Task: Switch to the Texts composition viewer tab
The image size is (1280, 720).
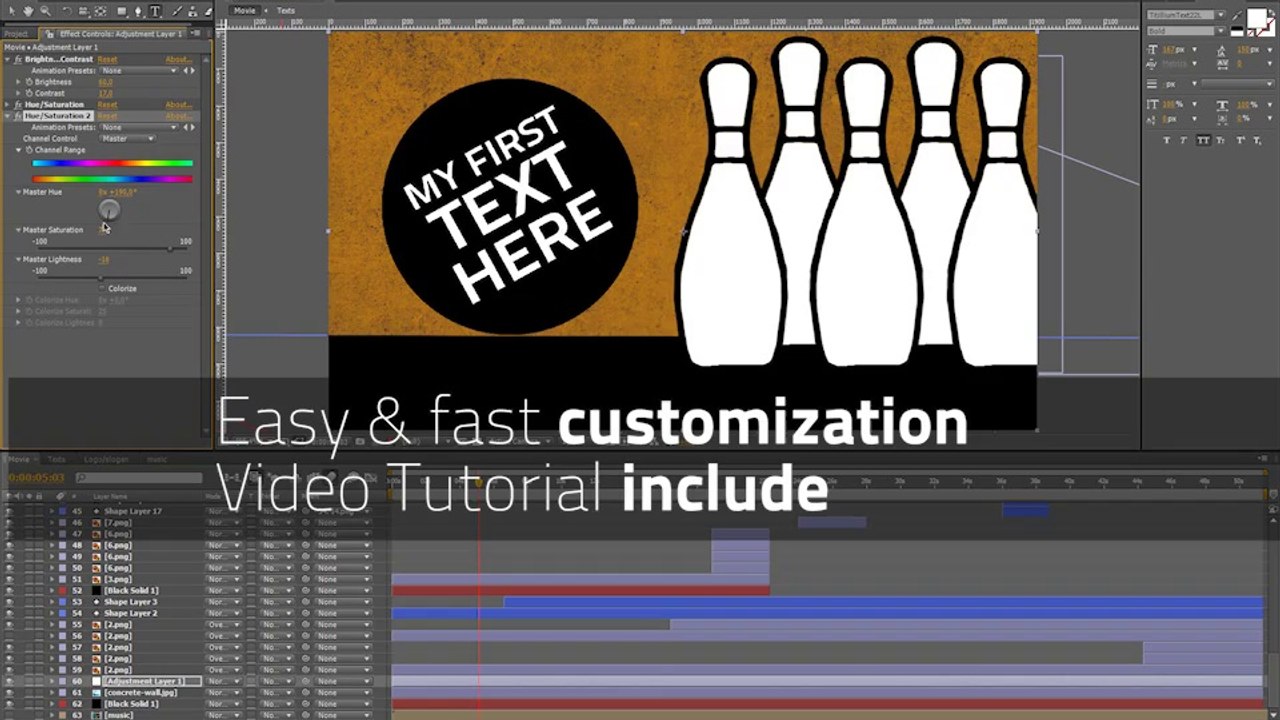Action: click(286, 11)
